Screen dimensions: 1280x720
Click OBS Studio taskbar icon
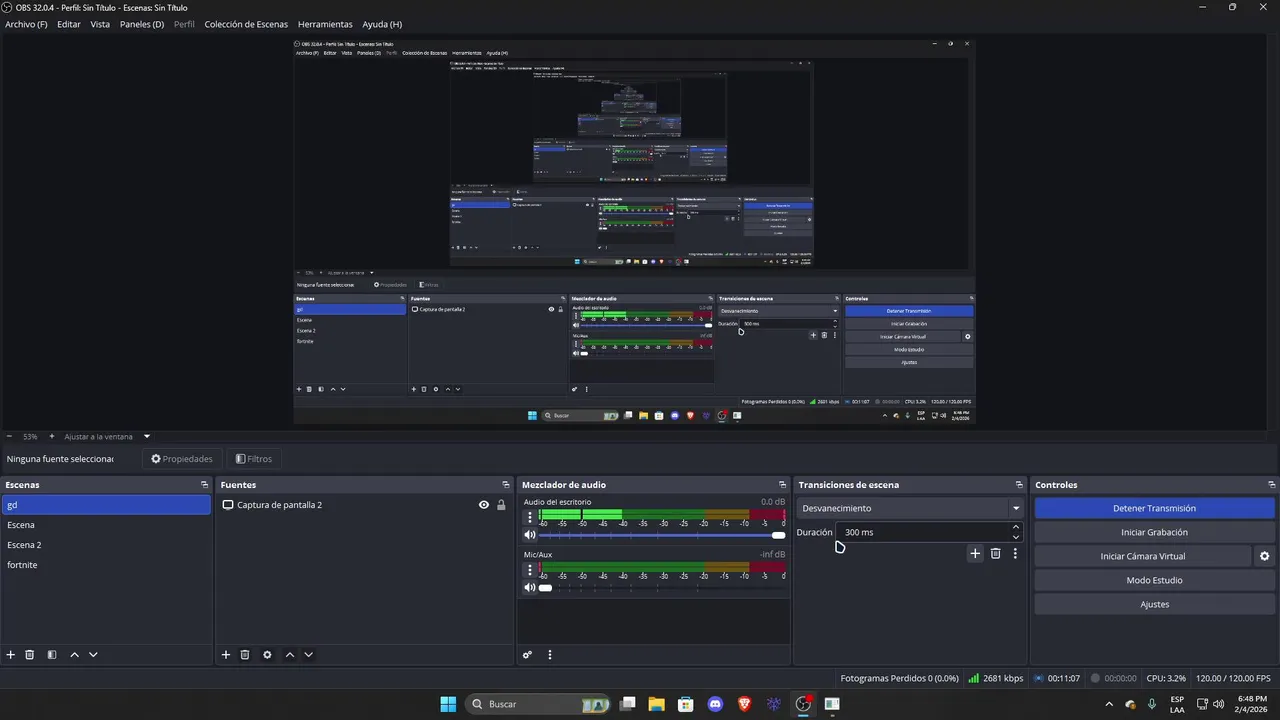coord(803,704)
